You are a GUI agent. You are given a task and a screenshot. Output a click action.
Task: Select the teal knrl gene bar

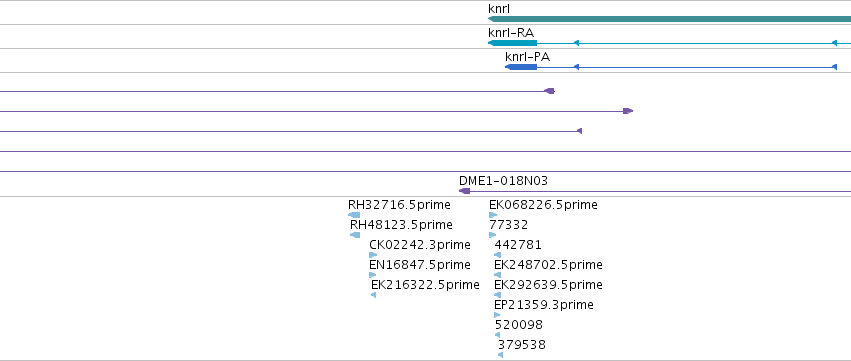click(669, 19)
